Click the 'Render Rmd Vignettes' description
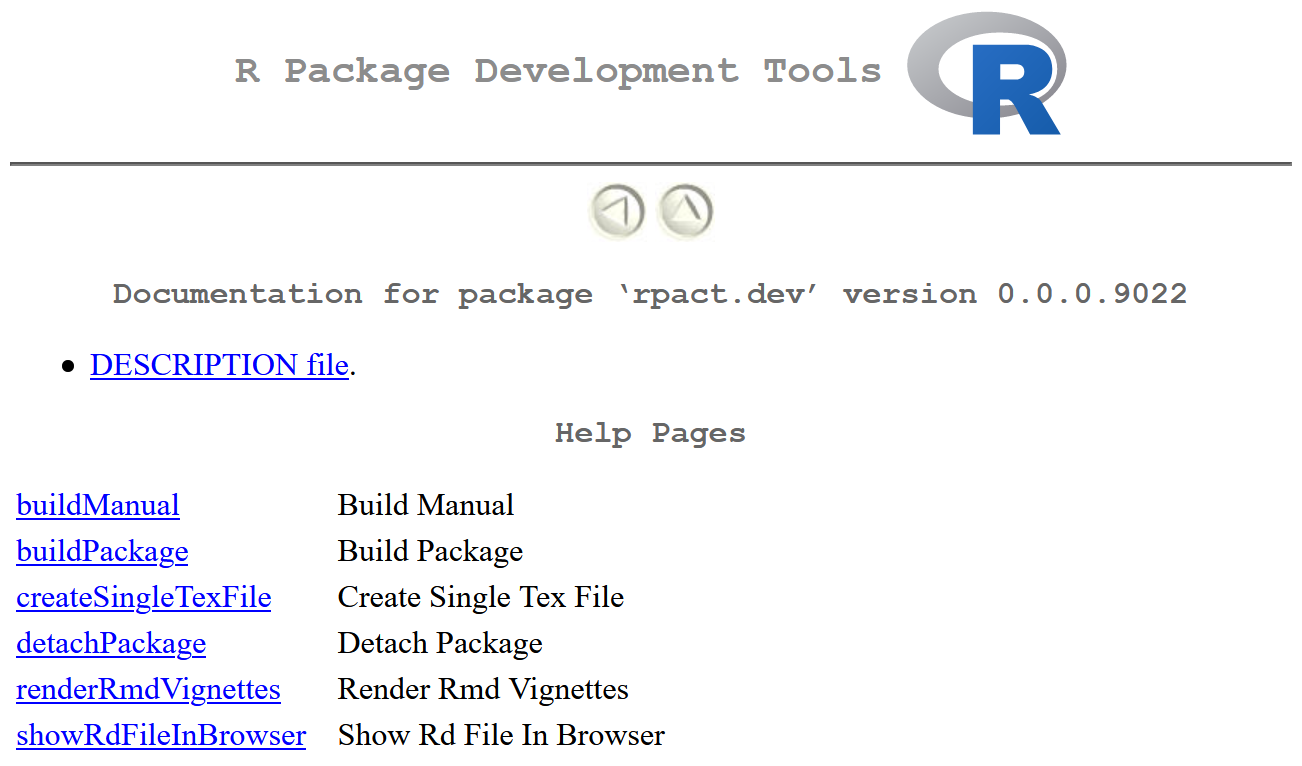Image resolution: width=1302 pixels, height=766 pixels. point(483,689)
